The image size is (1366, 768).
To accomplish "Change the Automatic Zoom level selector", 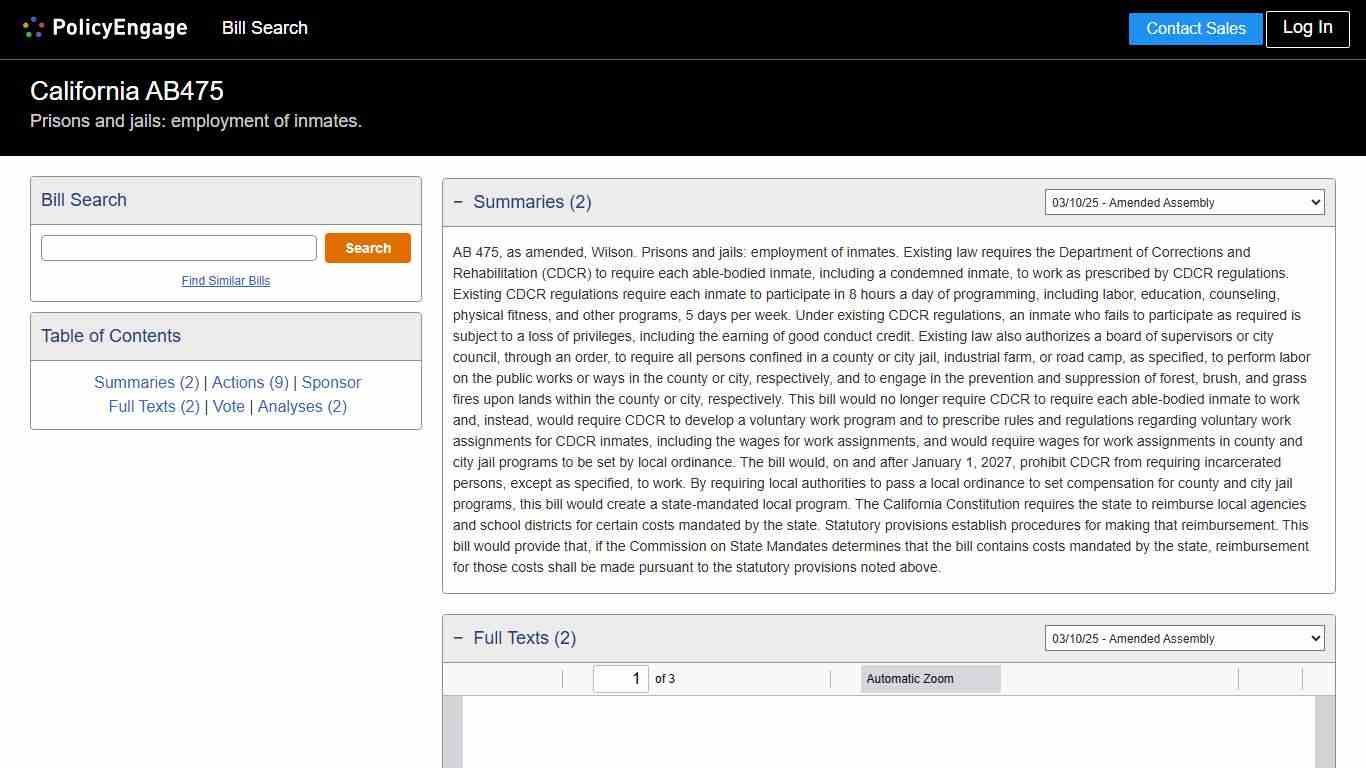I will [929, 678].
